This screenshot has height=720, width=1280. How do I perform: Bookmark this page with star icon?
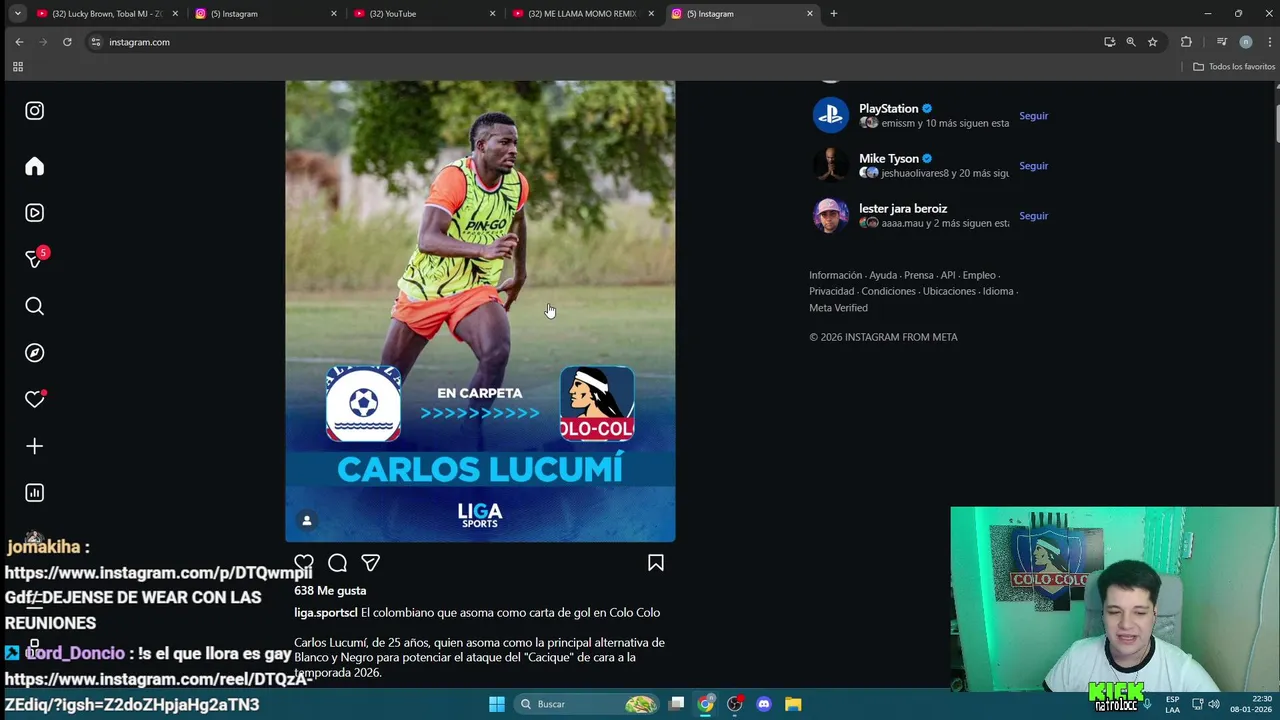pyautogui.click(x=1152, y=42)
